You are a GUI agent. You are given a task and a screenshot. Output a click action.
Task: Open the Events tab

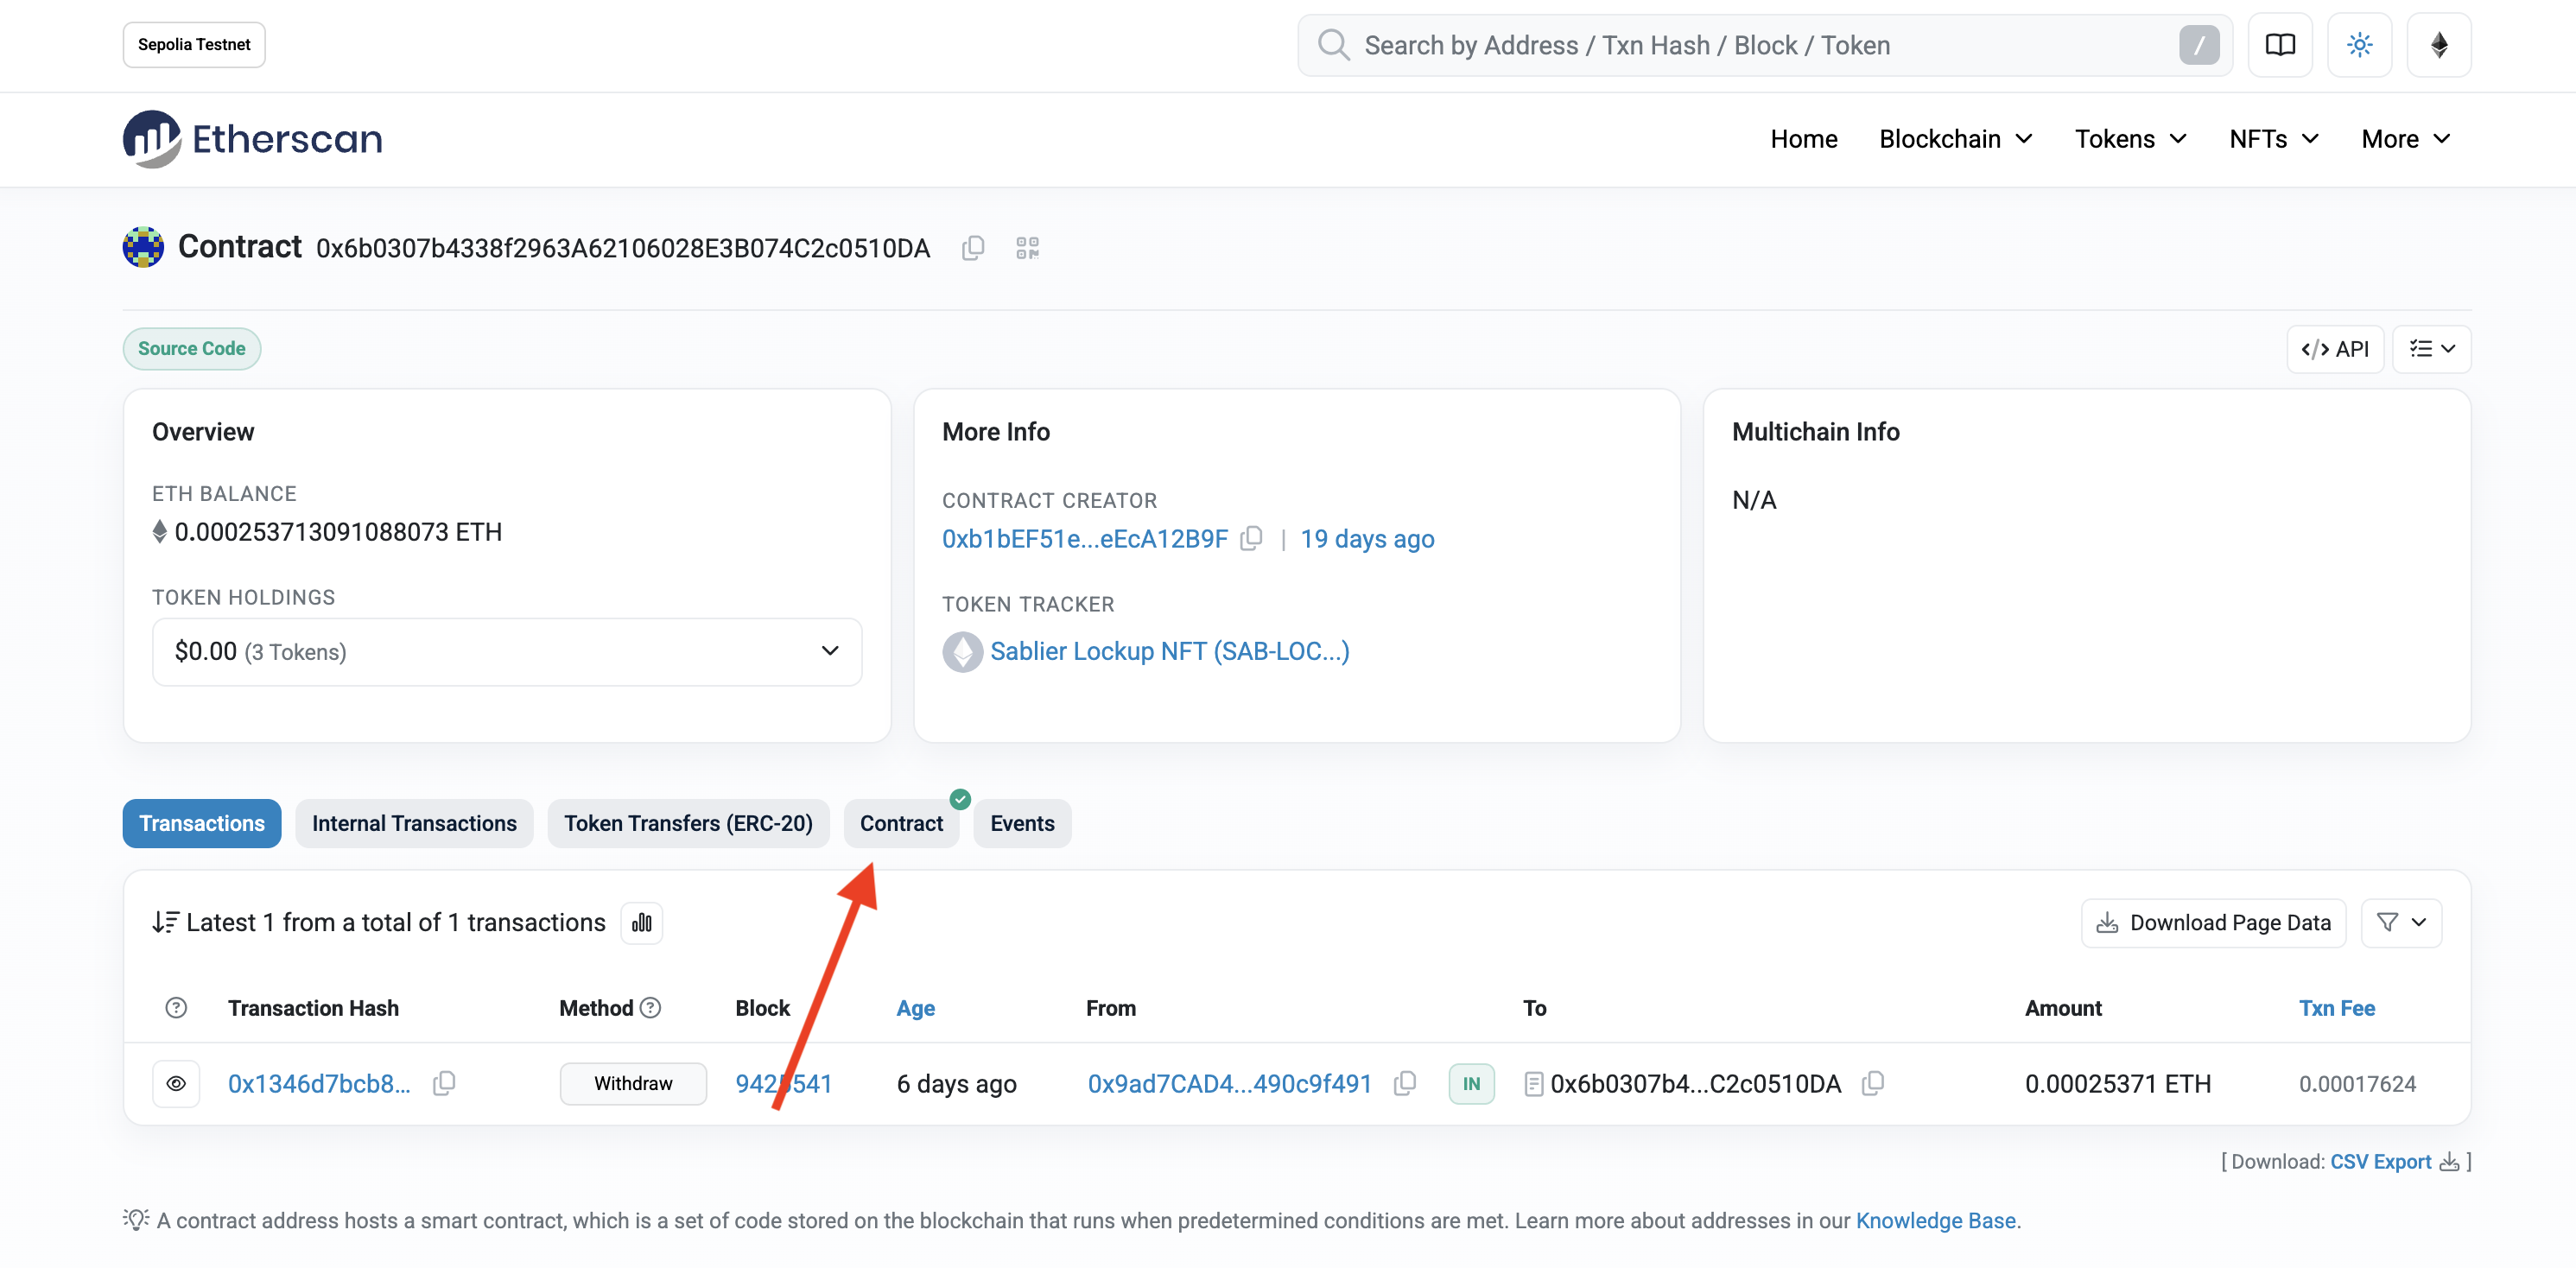[x=1022, y=823]
